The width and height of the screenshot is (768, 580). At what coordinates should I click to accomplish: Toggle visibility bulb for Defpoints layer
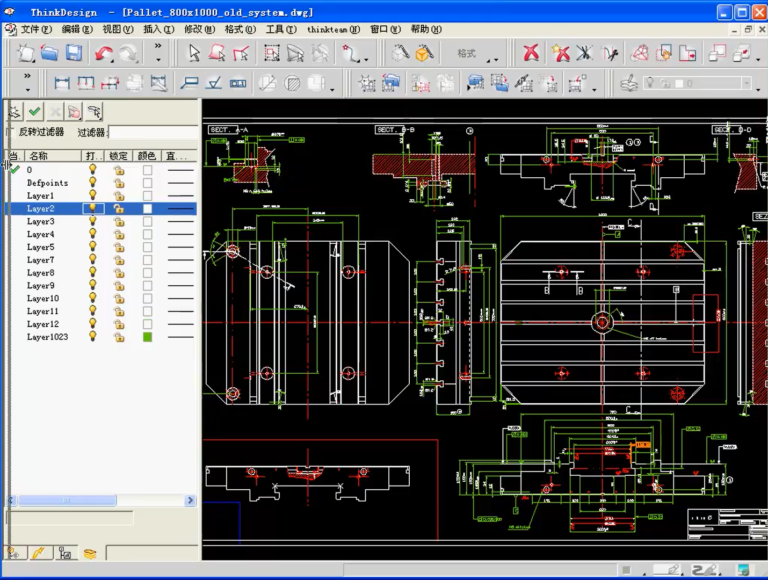point(92,183)
